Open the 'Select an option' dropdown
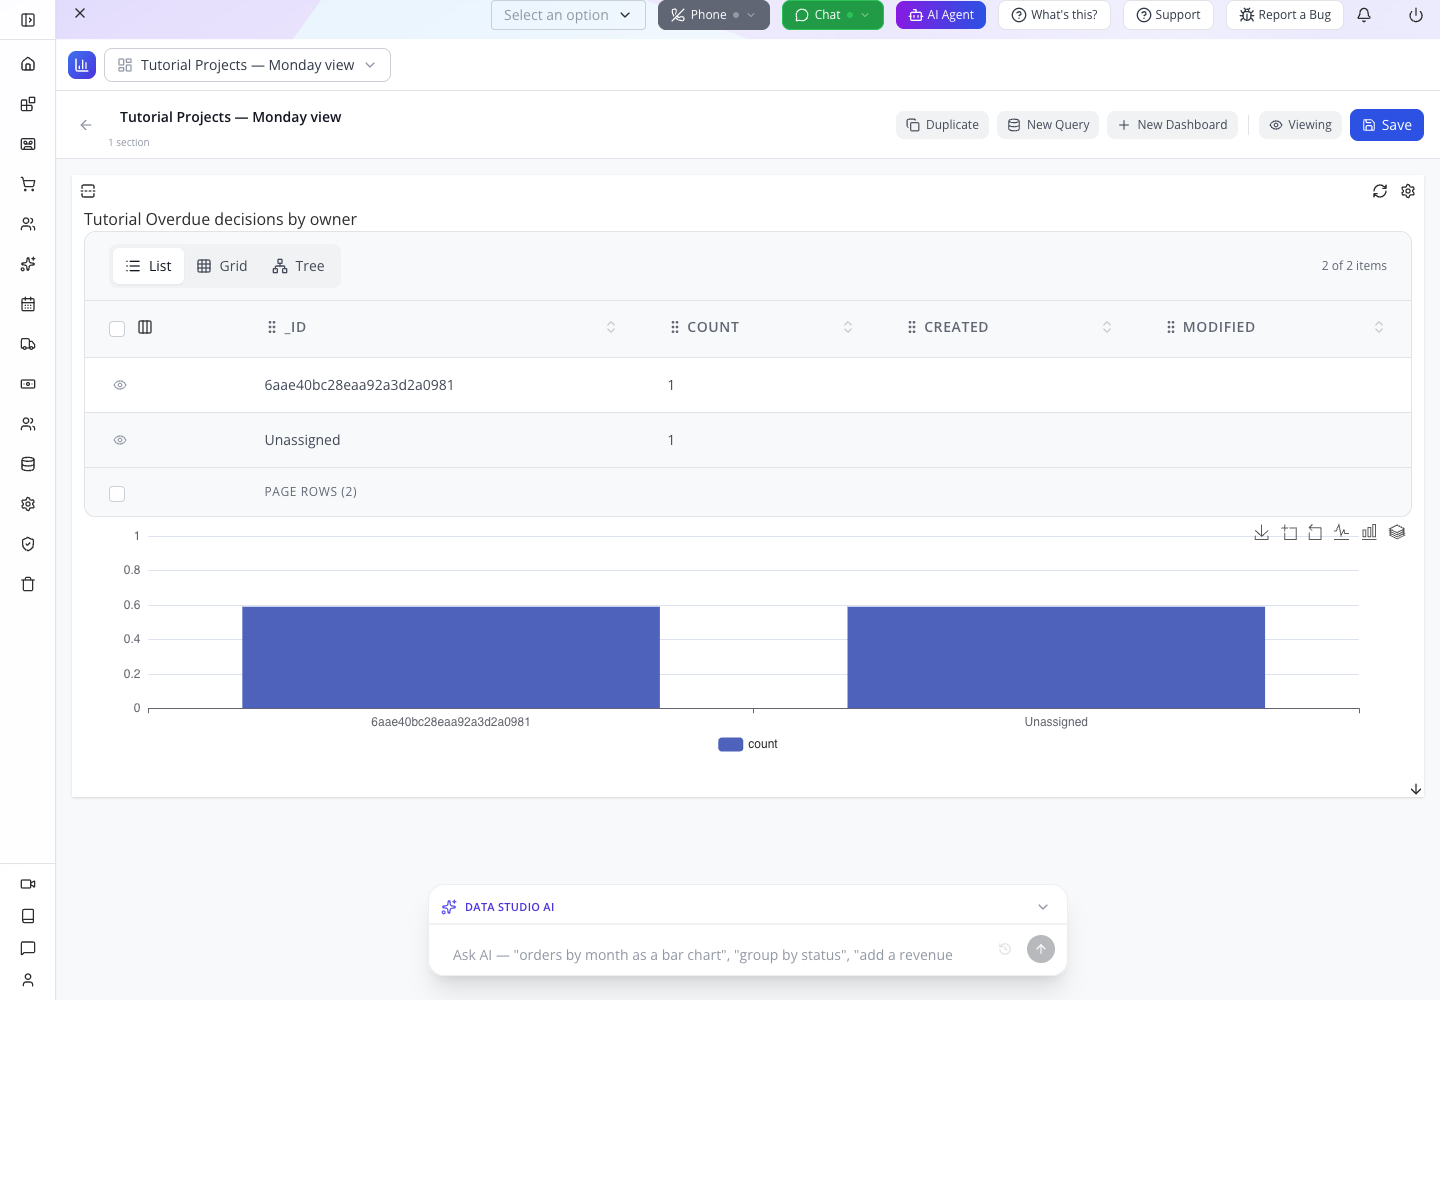 coord(568,15)
